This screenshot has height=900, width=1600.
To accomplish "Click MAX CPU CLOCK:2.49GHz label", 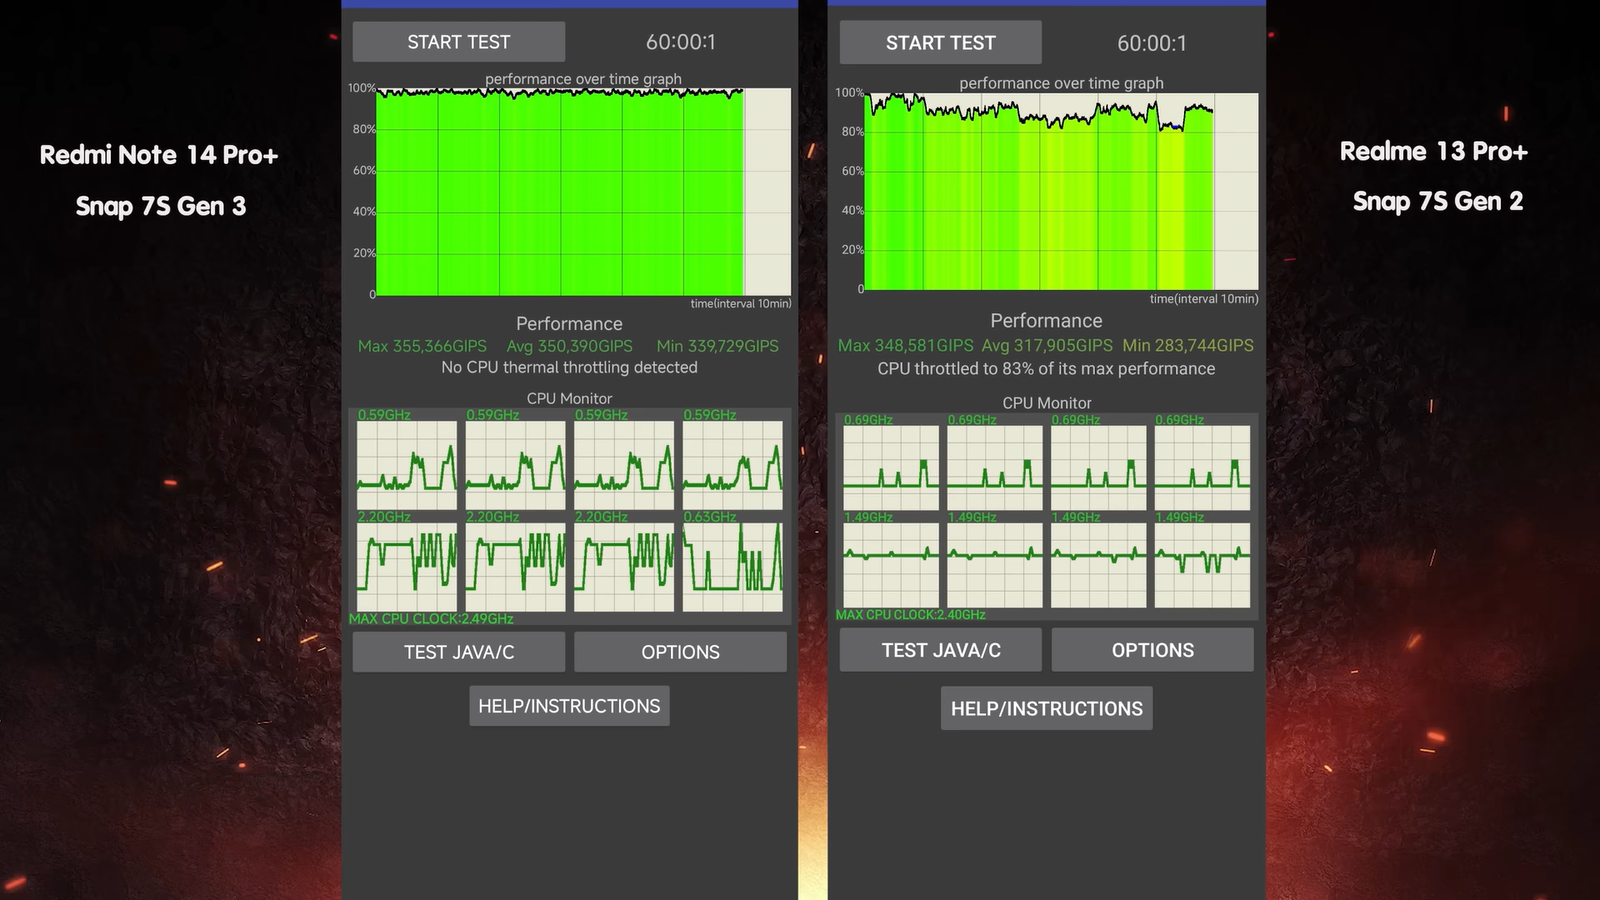I will coord(431,619).
